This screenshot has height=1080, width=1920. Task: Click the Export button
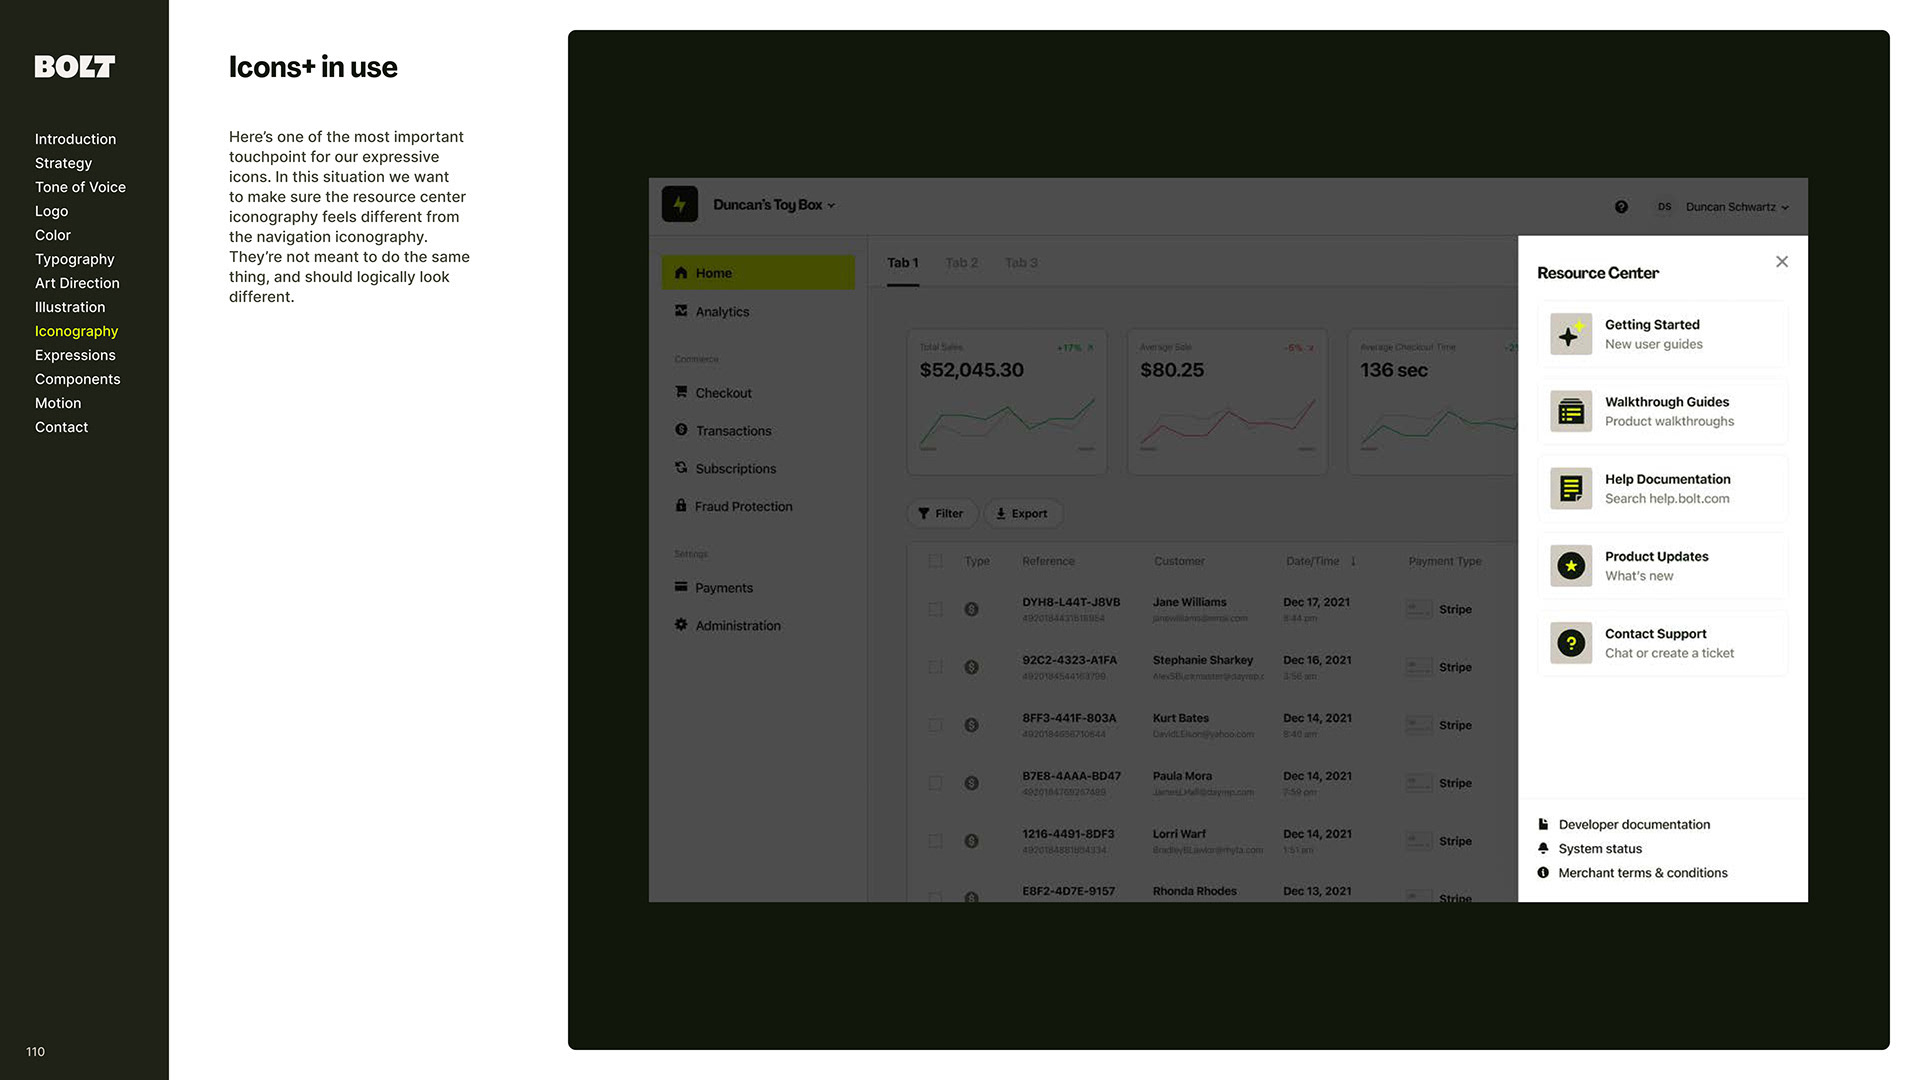[1022, 514]
